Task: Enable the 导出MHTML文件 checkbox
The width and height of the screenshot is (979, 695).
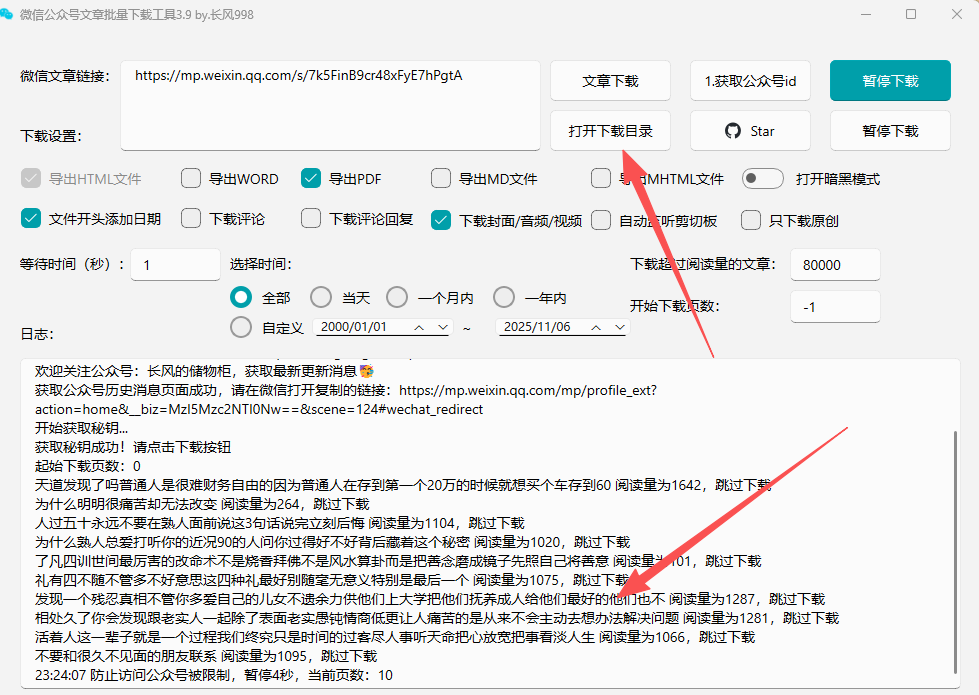Action: pyautogui.click(x=601, y=179)
